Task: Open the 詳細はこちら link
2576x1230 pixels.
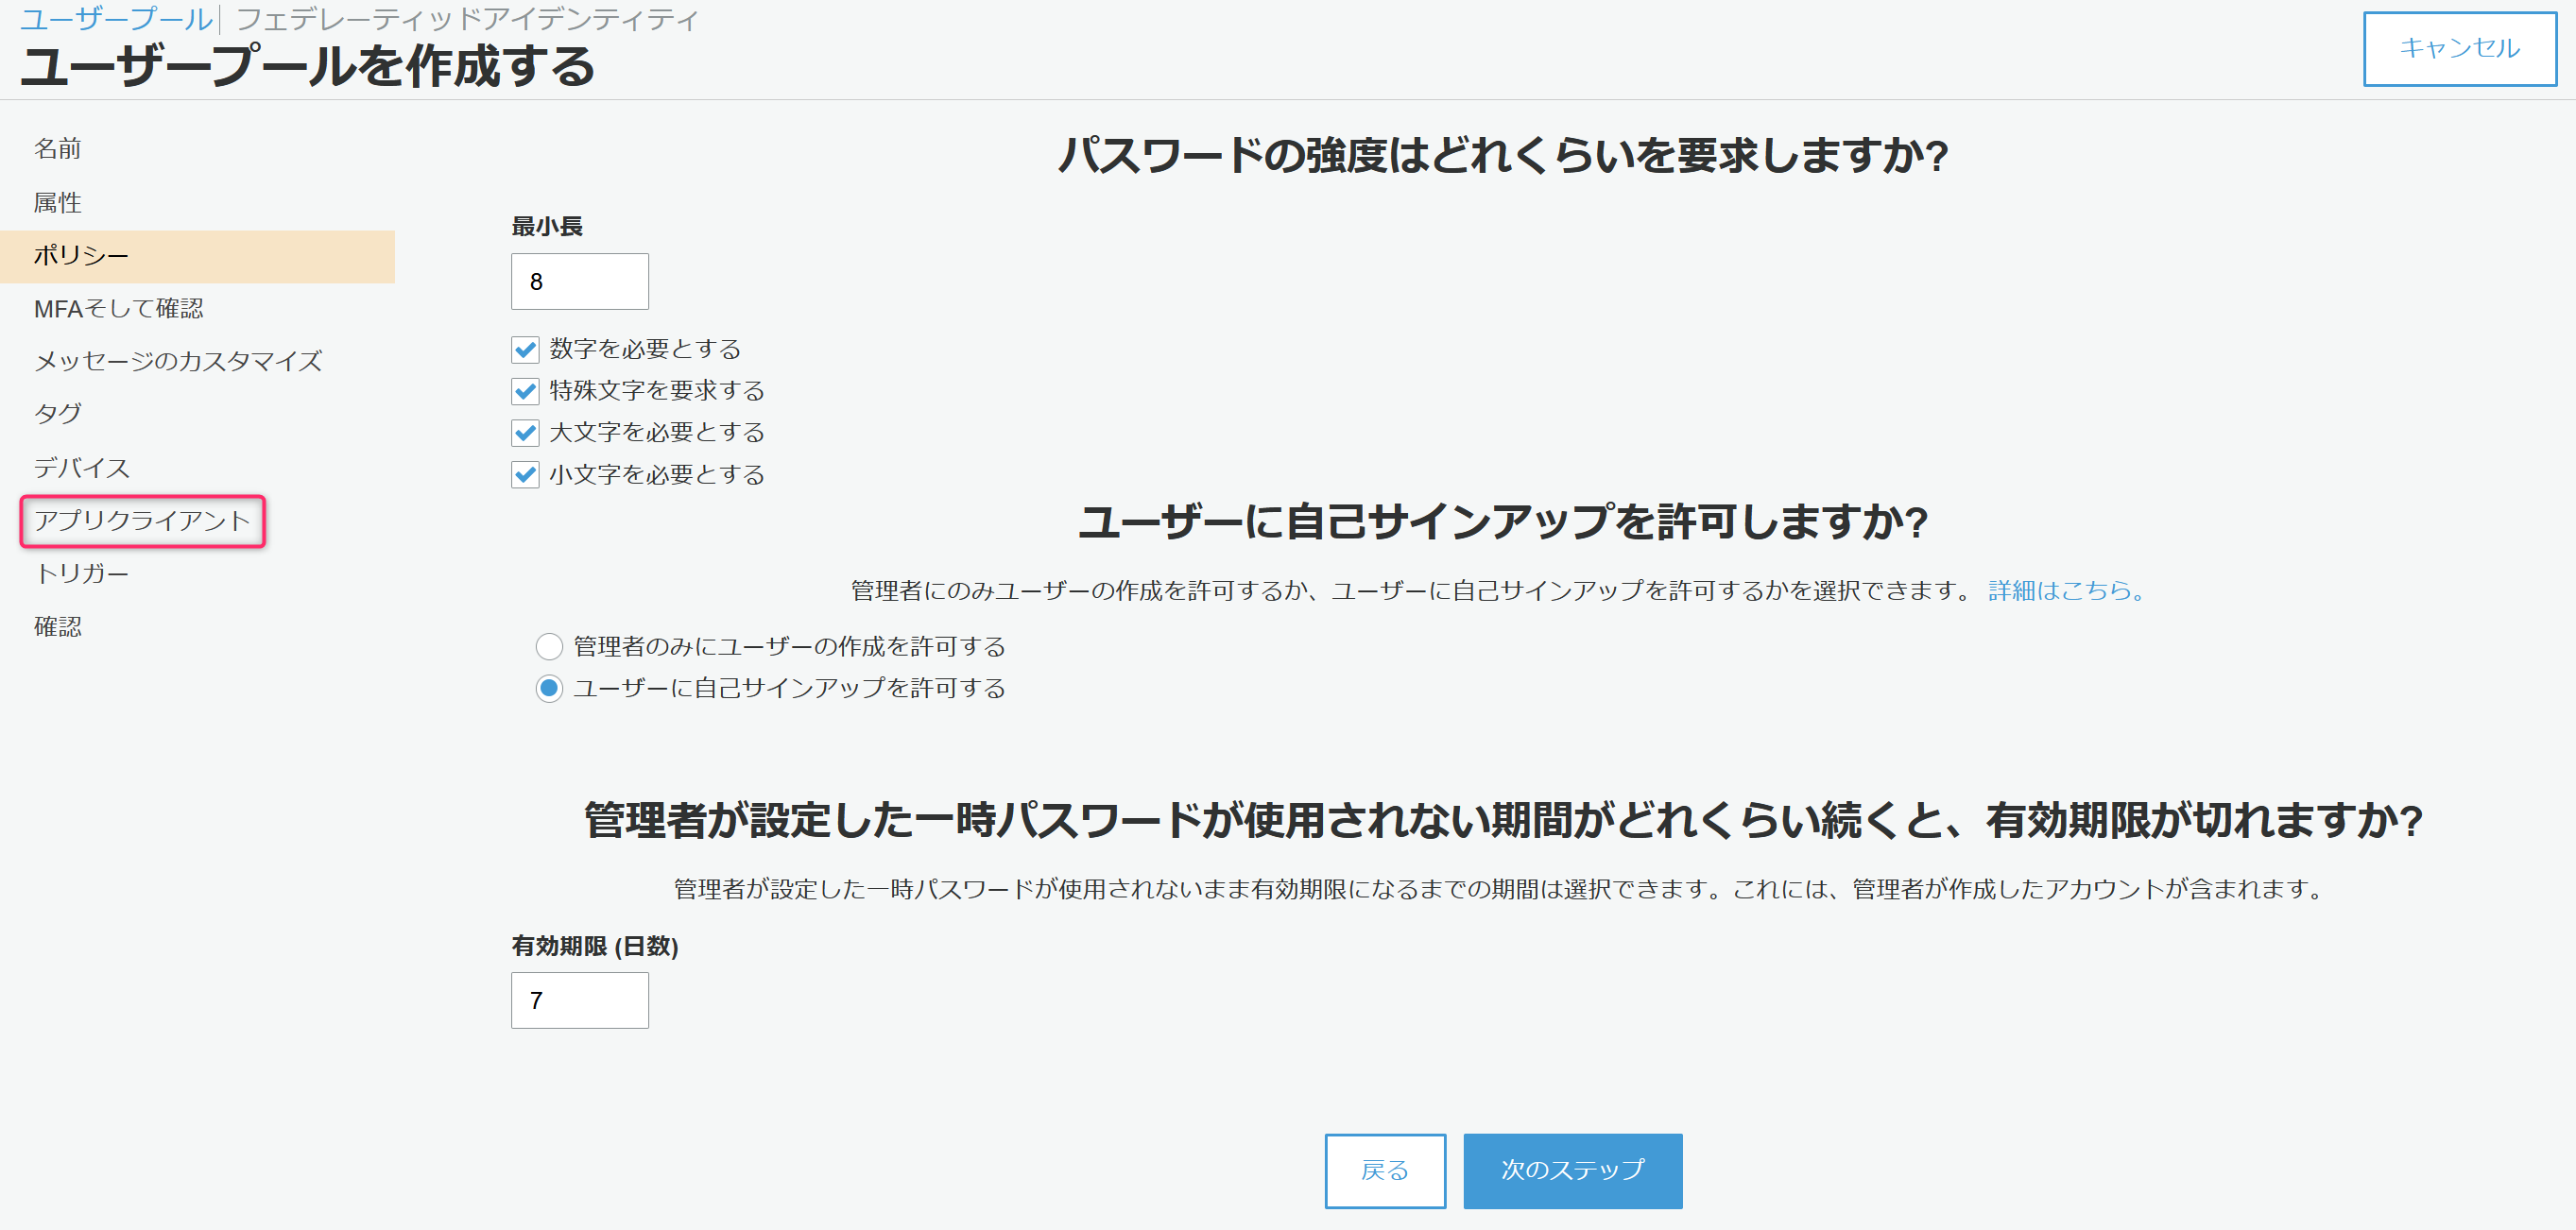Action: (2066, 591)
